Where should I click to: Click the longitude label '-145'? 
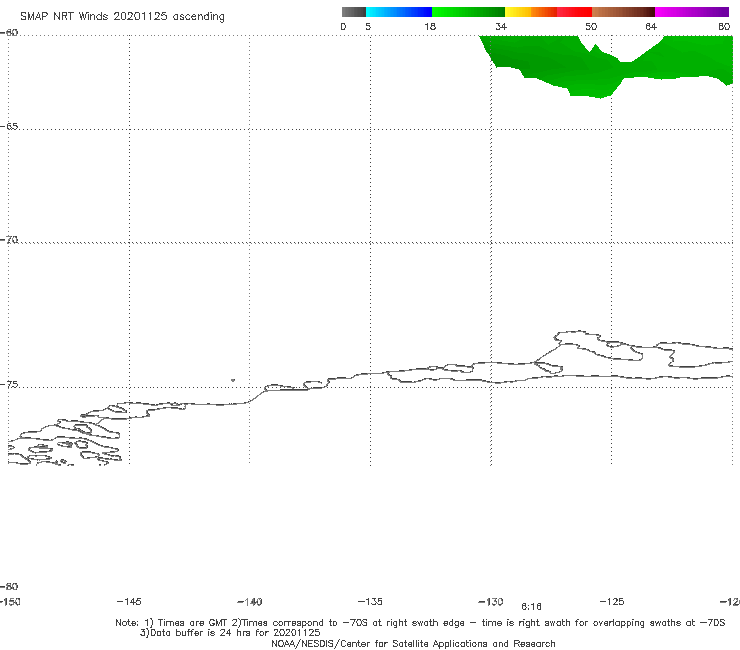[129, 601]
